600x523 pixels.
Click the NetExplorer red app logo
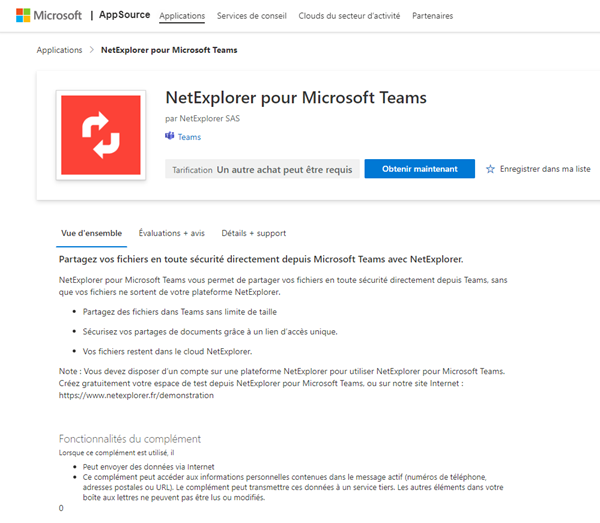(101, 135)
